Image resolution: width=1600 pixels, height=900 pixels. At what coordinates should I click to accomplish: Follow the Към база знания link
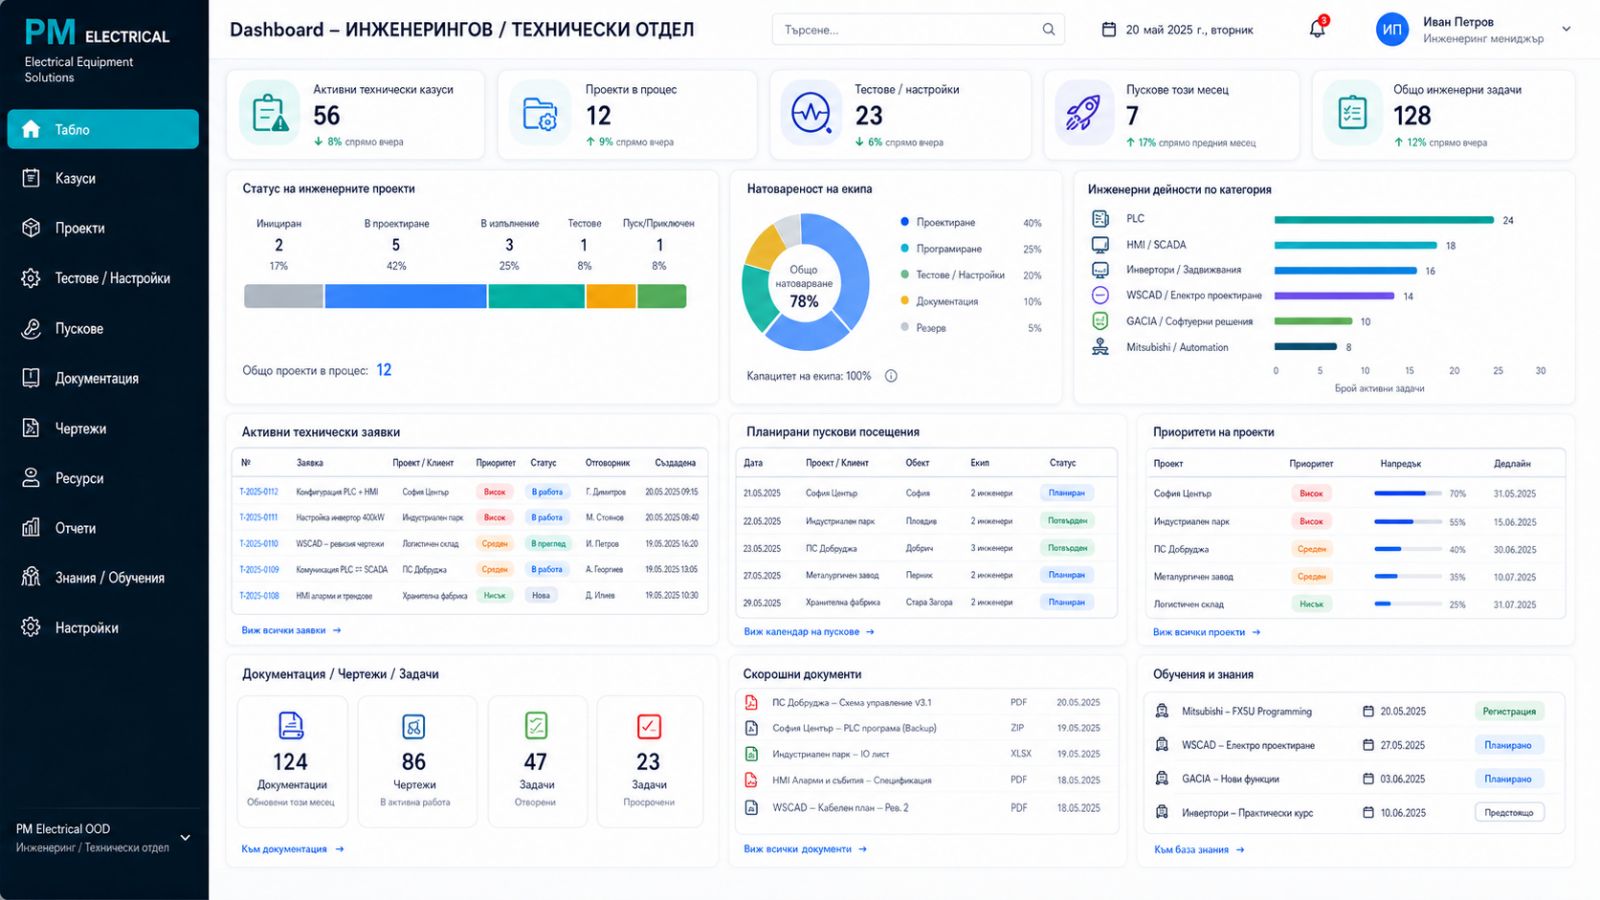coord(1199,850)
